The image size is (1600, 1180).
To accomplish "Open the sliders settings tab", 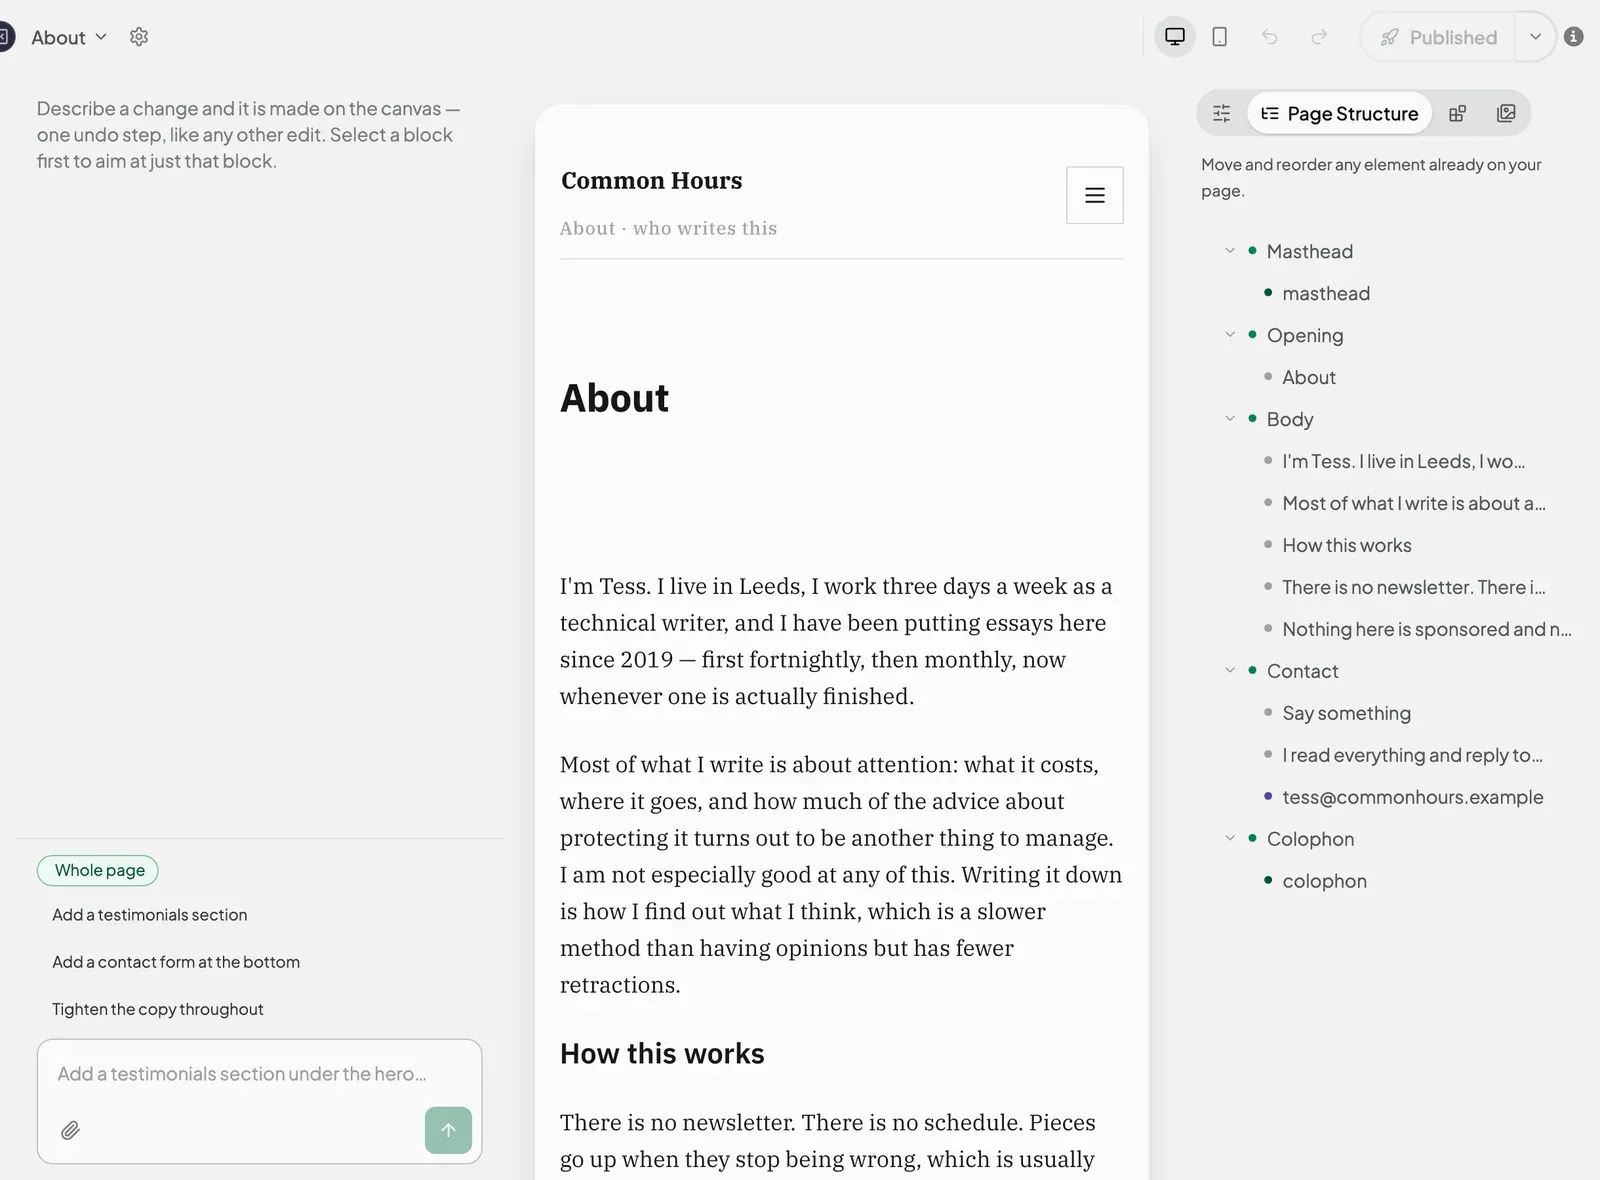I will (1222, 113).
